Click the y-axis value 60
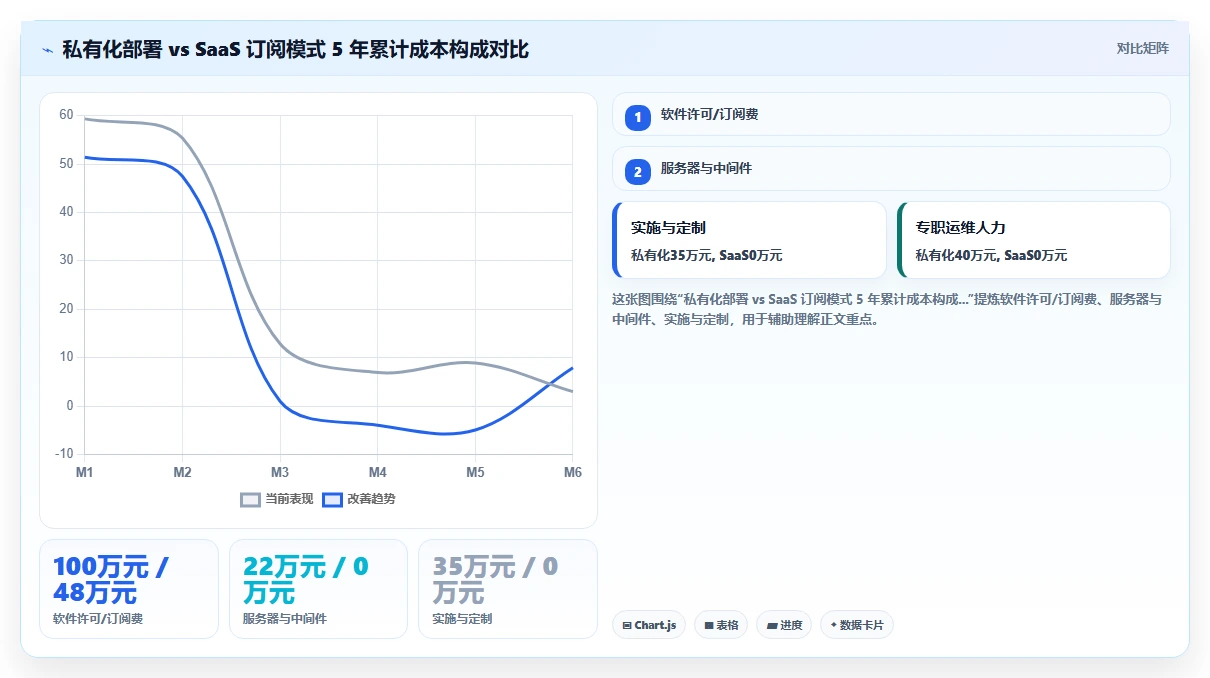The width and height of the screenshot is (1210, 678). 66,115
